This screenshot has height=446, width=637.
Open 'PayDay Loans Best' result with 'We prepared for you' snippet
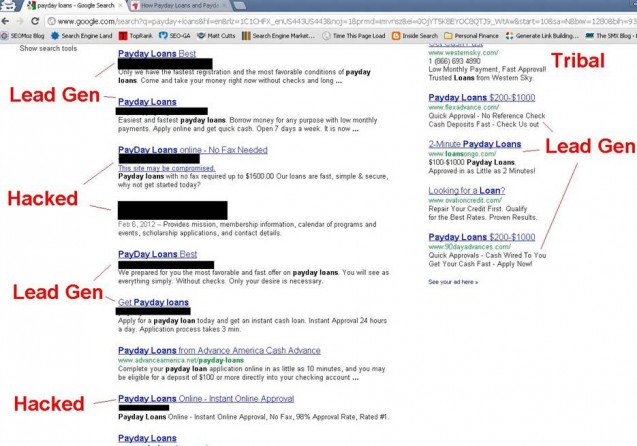157,254
